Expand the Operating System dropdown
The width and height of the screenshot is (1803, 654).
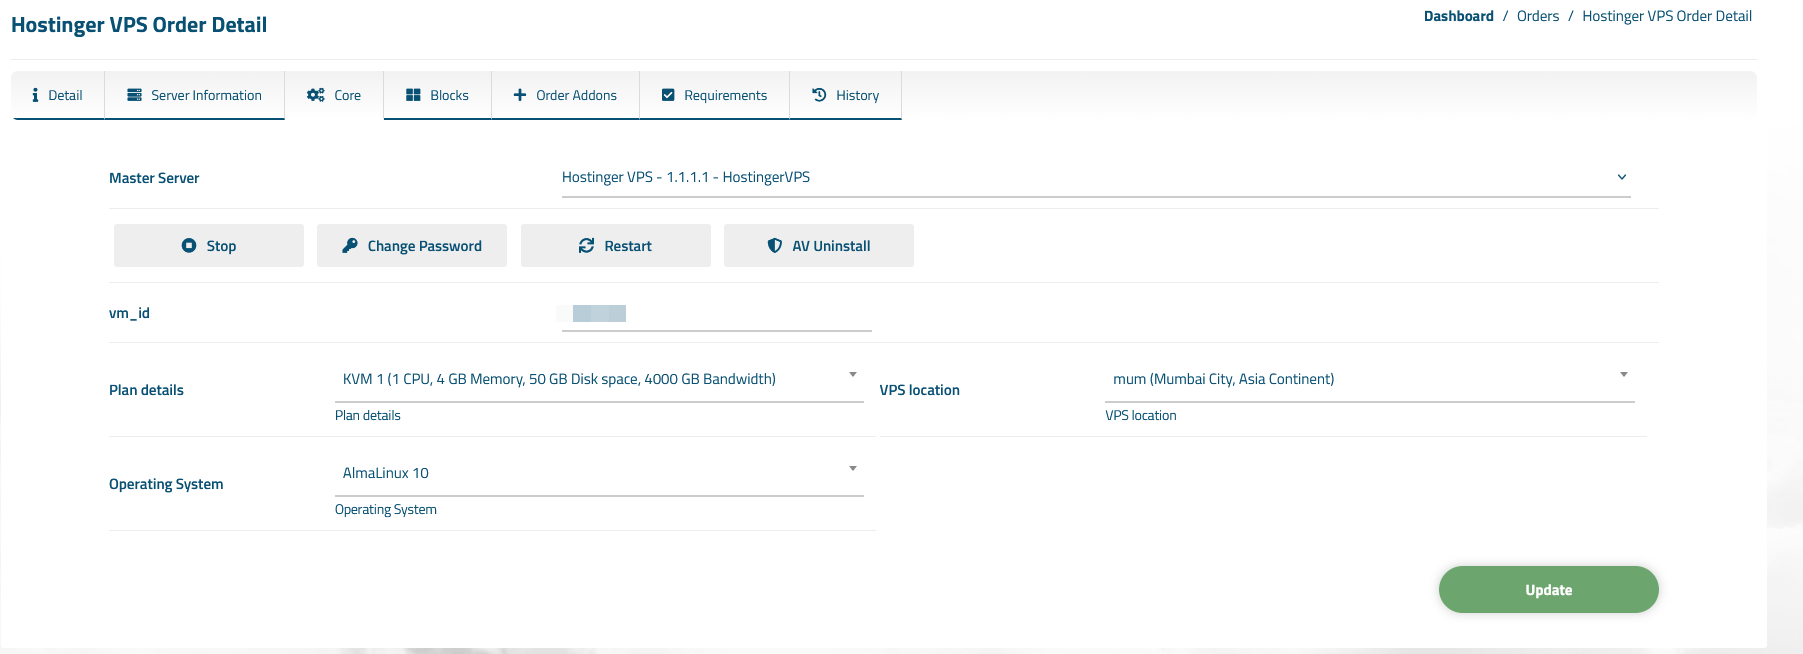852,468
